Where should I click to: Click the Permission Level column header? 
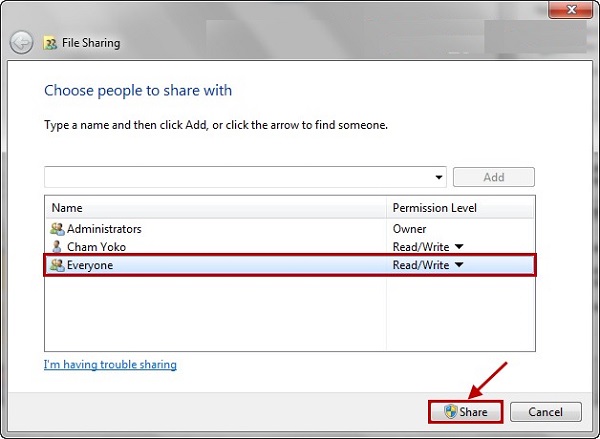tap(435, 208)
